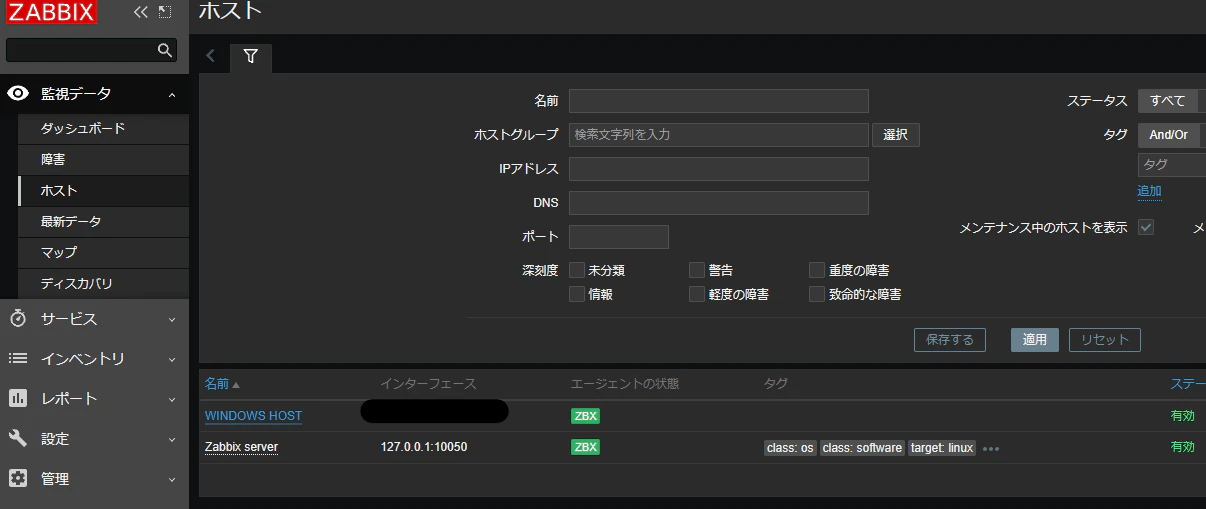The image size is (1206, 509).
Task: Focus the タグ name input
Action: 1172,165
